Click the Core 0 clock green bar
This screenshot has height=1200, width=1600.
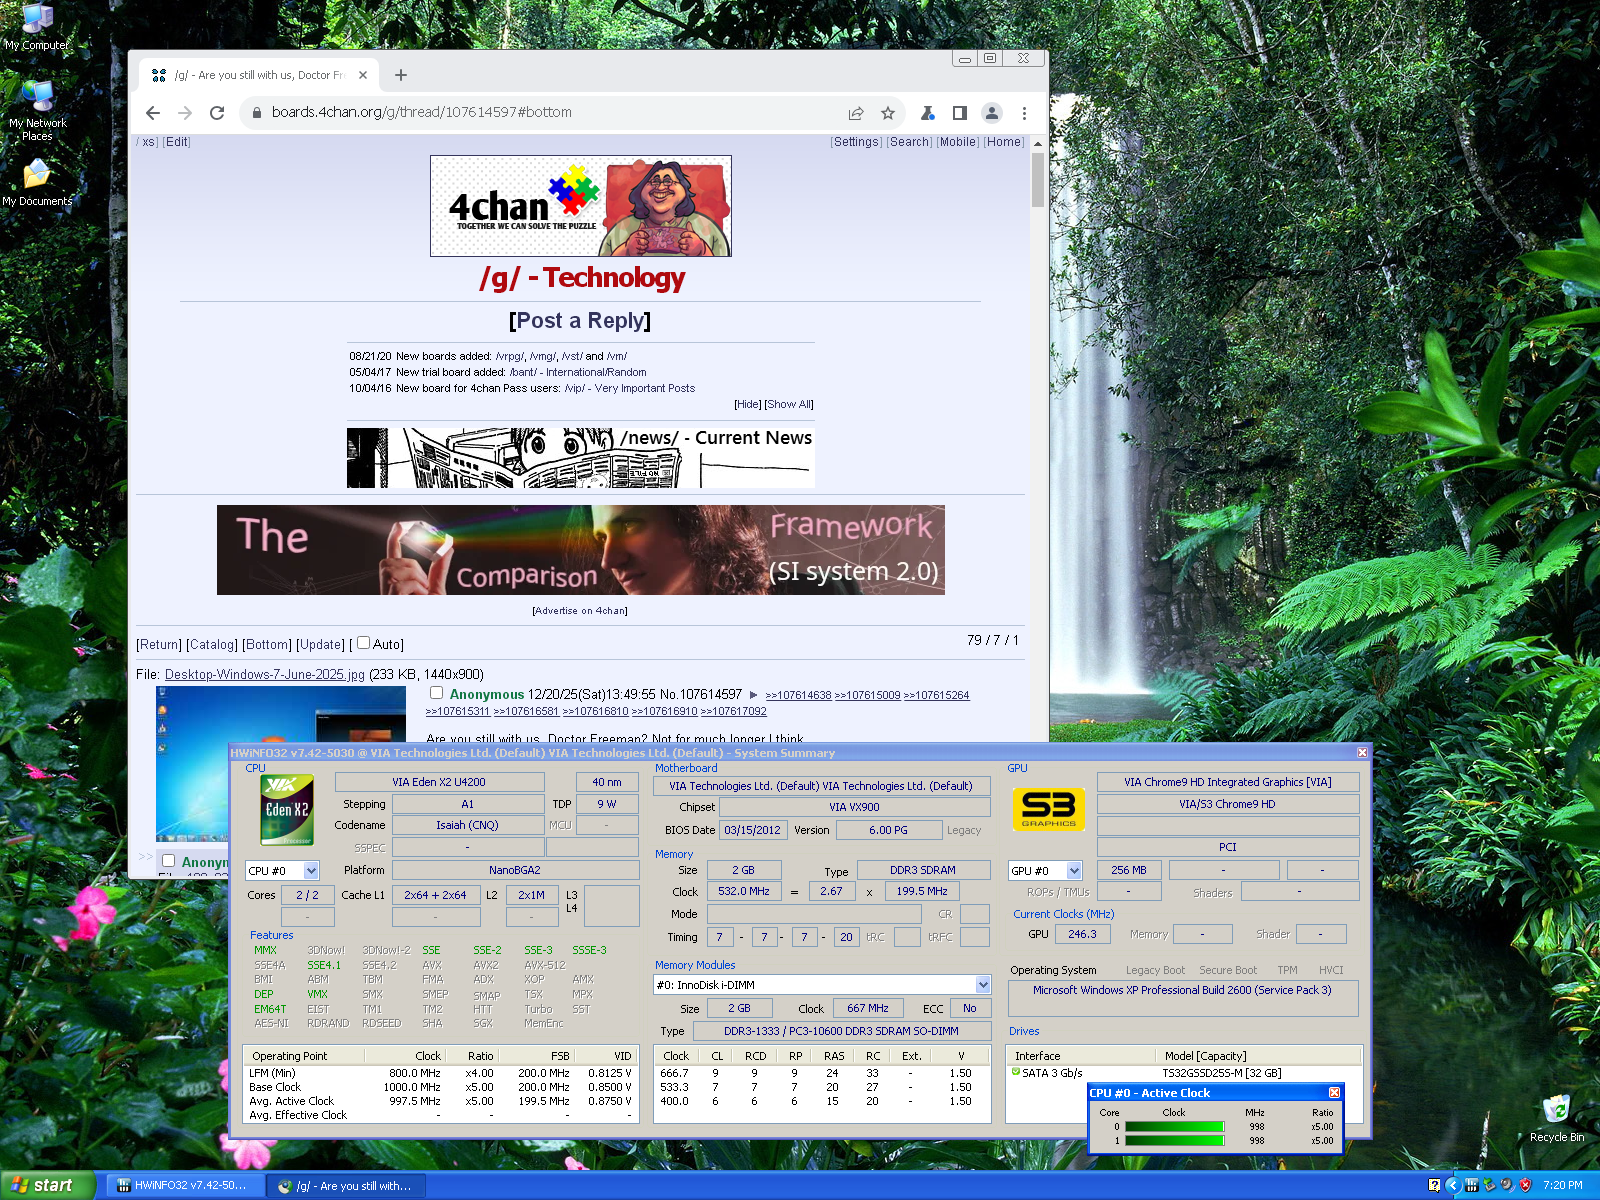[1175, 1127]
